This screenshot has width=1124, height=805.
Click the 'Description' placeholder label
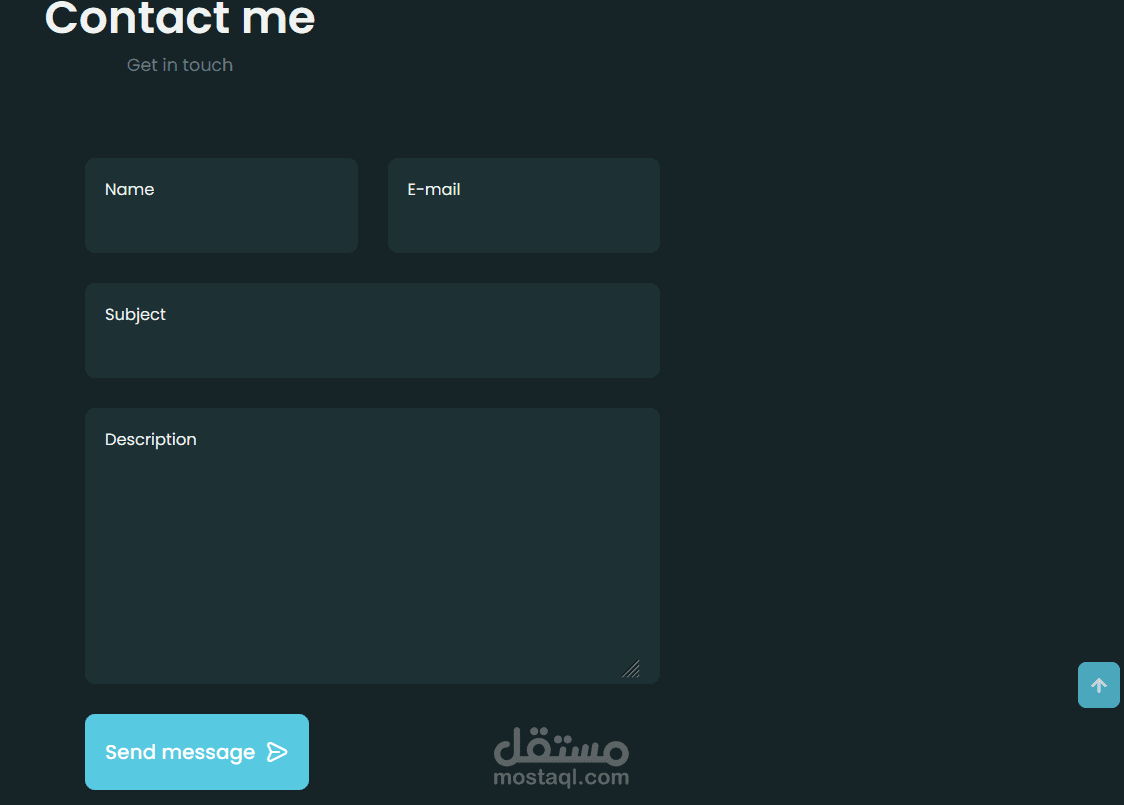(x=151, y=439)
